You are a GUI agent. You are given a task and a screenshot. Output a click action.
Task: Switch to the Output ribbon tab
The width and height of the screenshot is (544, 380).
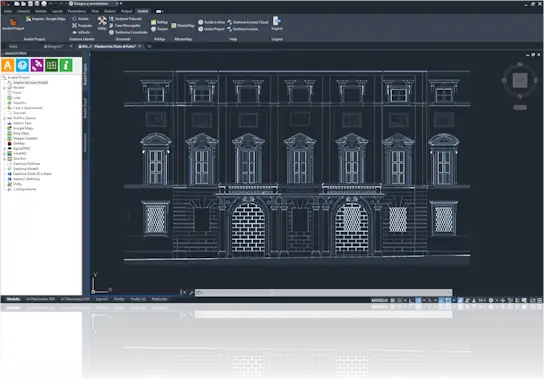126,11
